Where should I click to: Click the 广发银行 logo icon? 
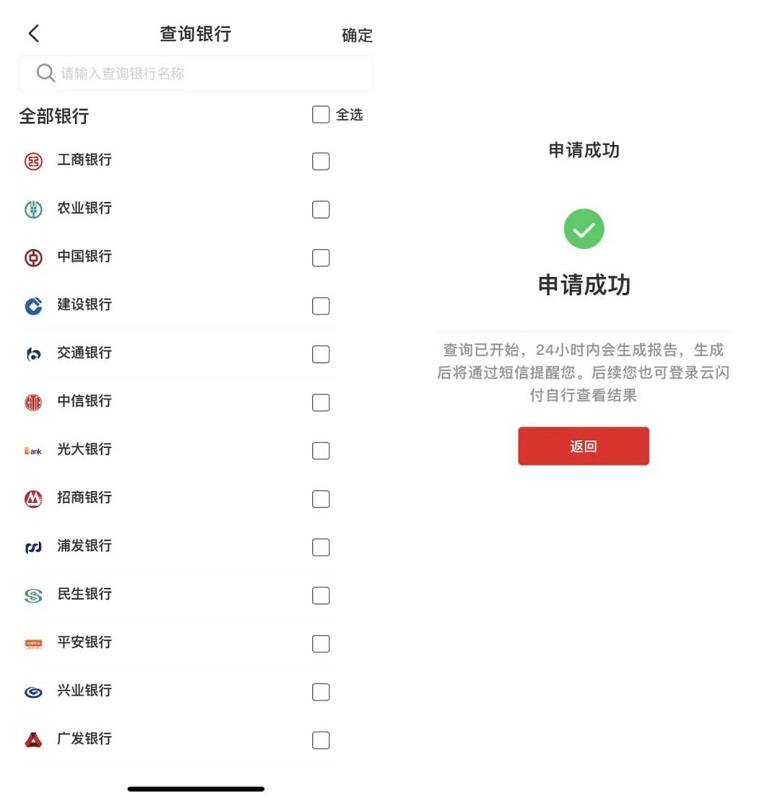[34, 740]
